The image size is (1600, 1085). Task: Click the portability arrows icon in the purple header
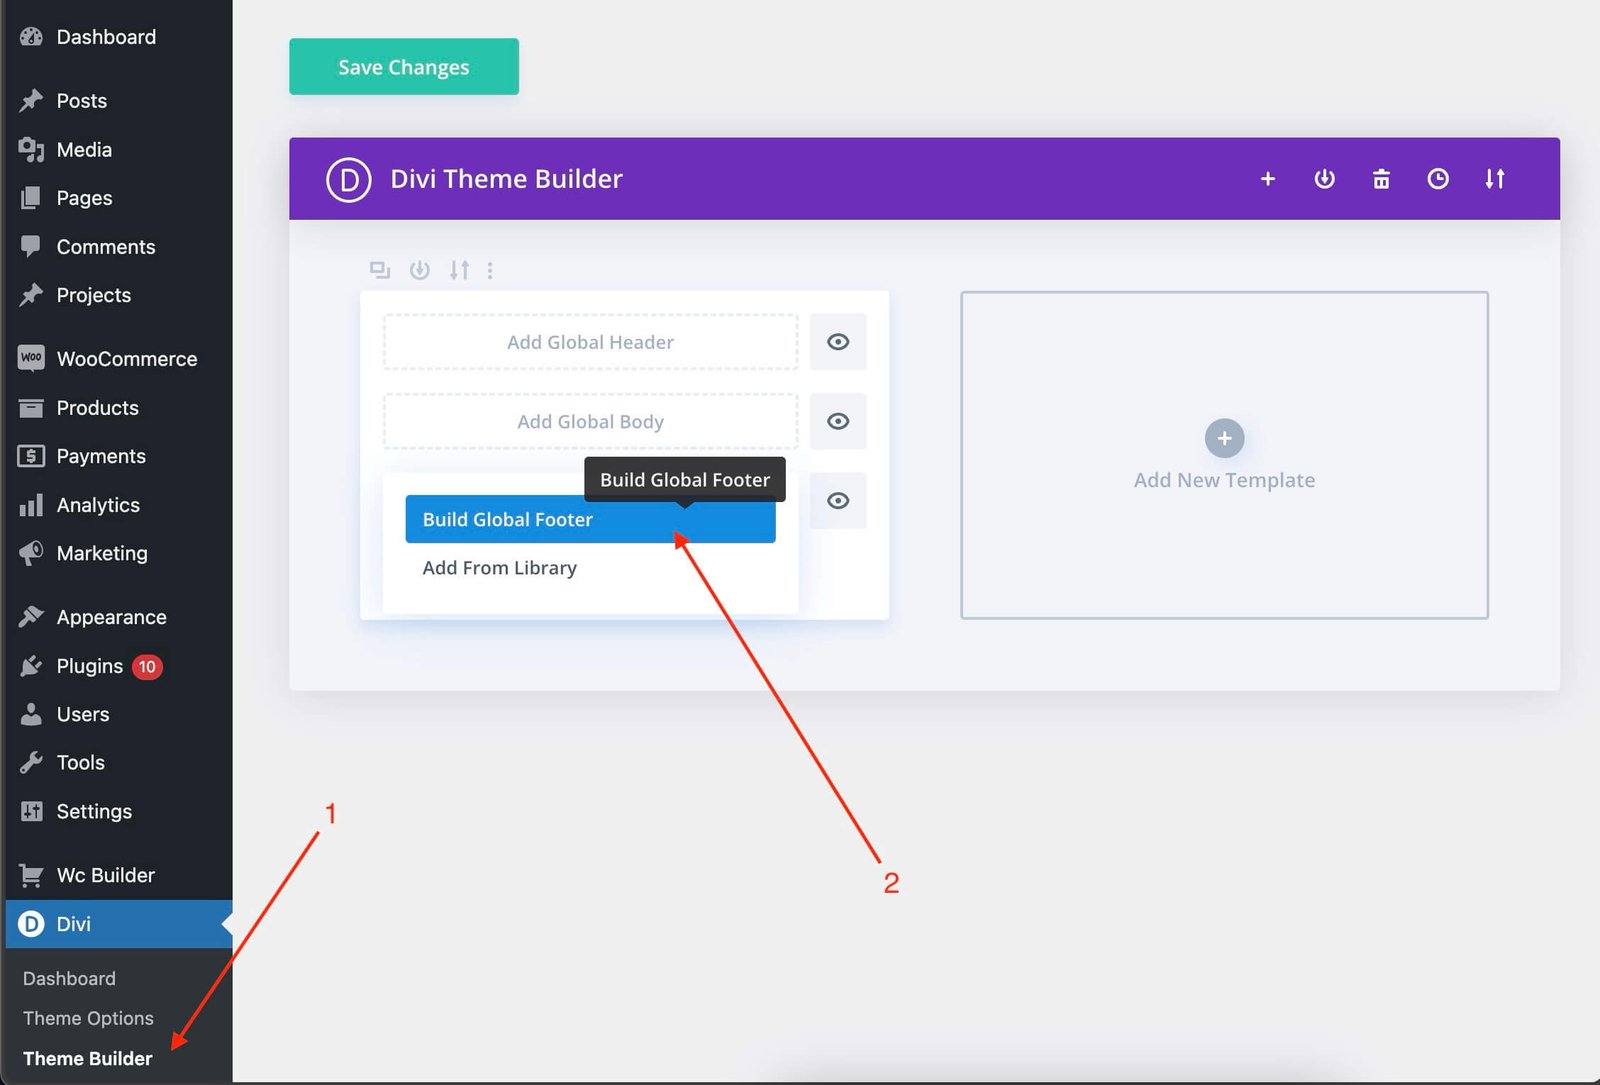pyautogui.click(x=1495, y=179)
